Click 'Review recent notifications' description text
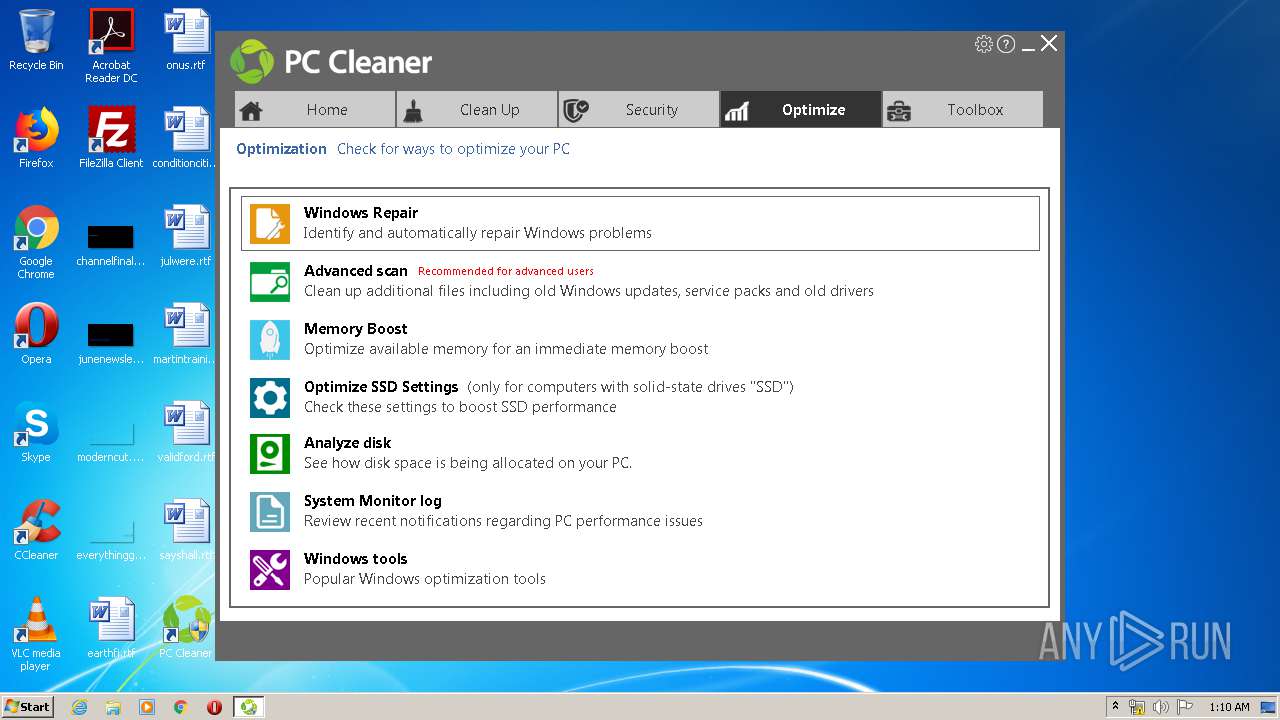The height and width of the screenshot is (720, 1280). pyautogui.click(x=503, y=521)
